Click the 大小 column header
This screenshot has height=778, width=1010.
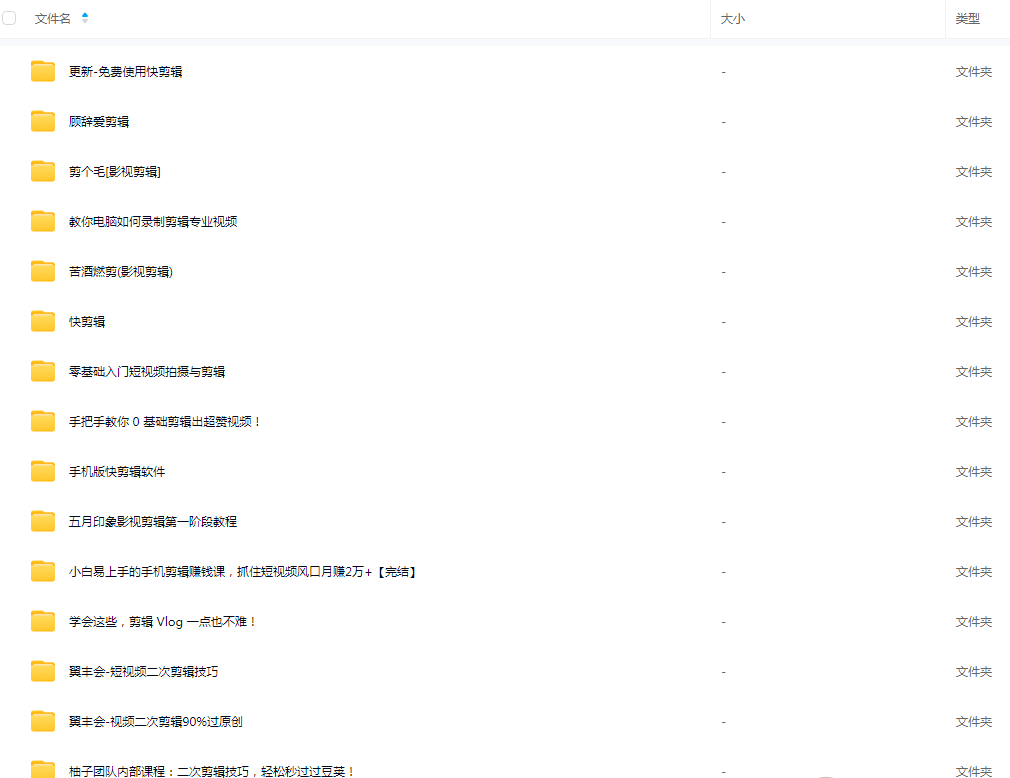[x=732, y=19]
